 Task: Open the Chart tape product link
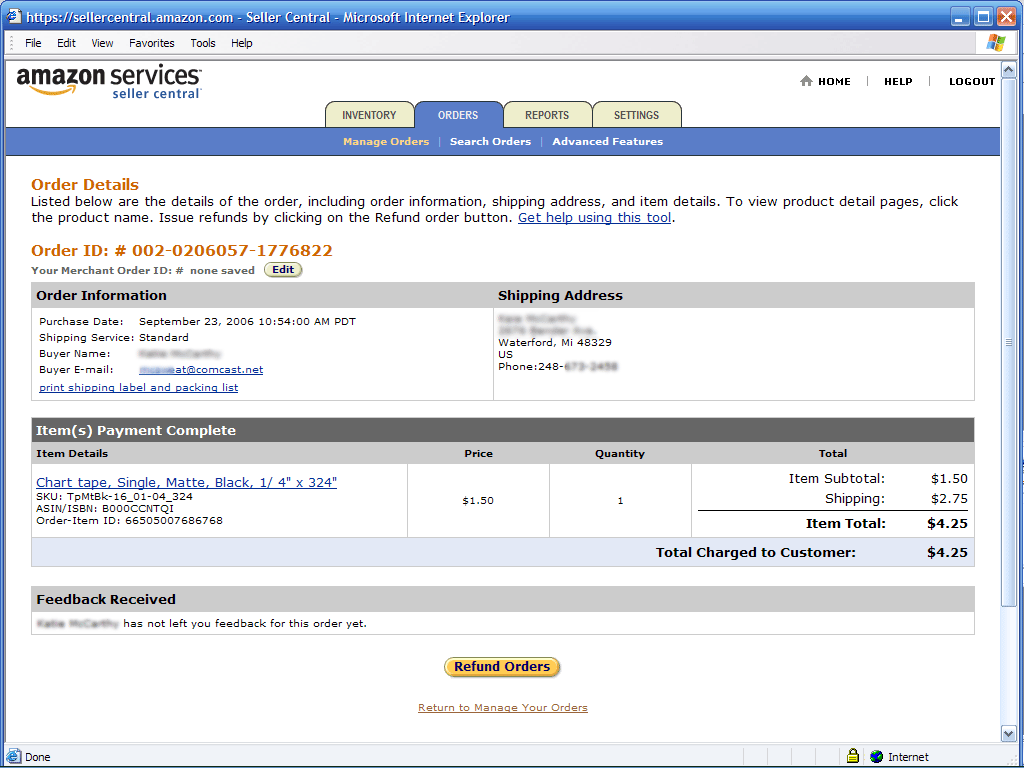pos(186,482)
